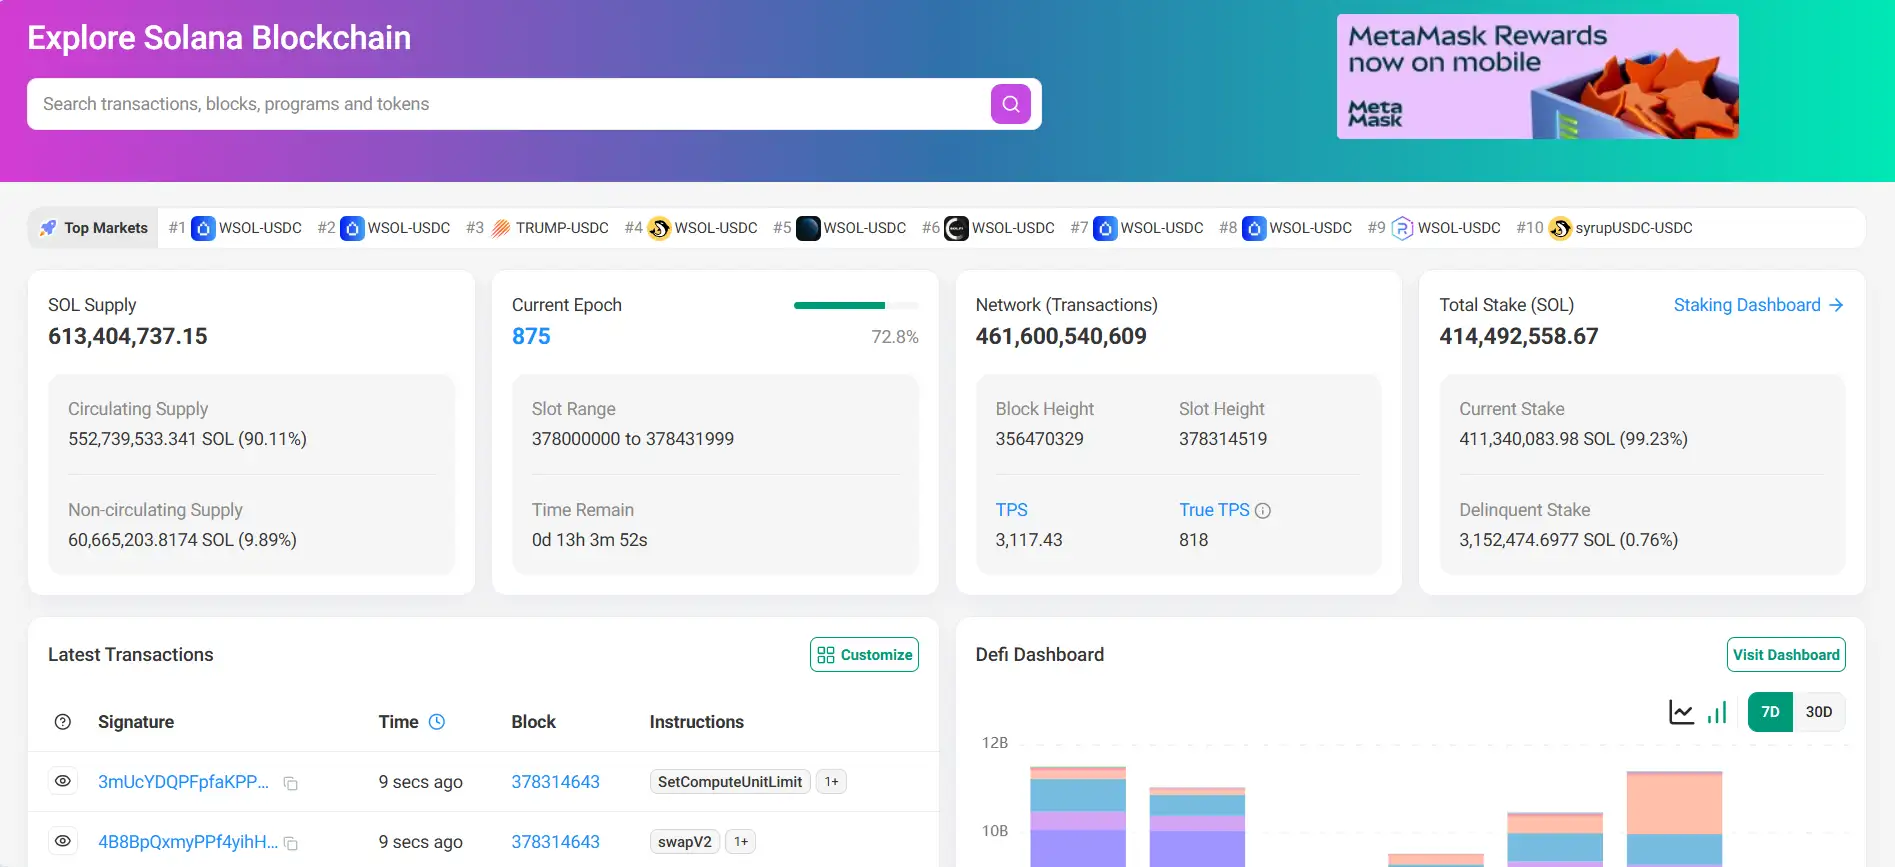The height and width of the screenshot is (867, 1895).
Task: Toggle eye icon for 3mUcYDQPFpfaKPP transaction
Action: 63,781
